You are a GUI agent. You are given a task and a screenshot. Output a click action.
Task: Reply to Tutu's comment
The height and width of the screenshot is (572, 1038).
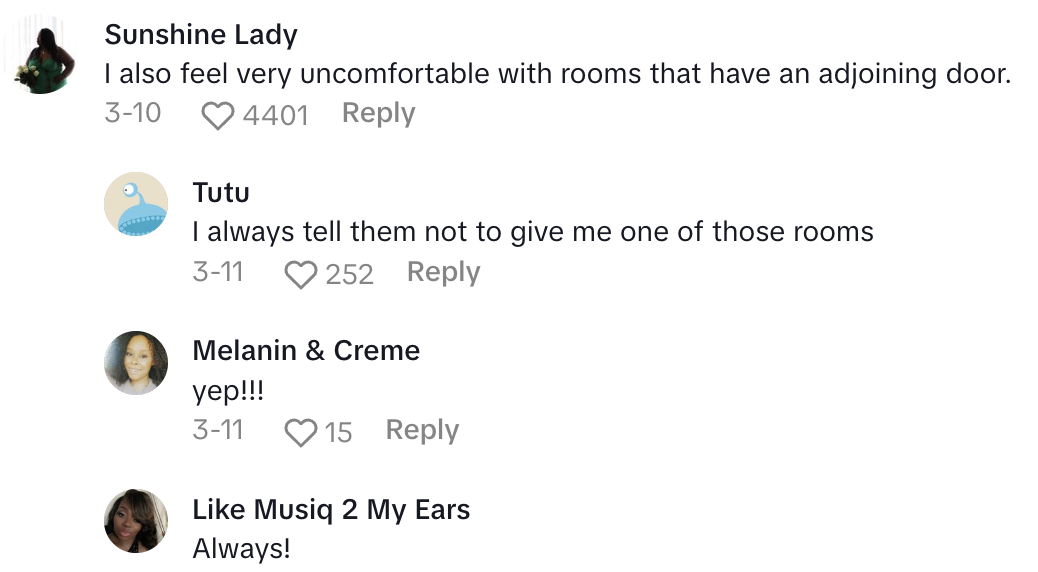(x=443, y=272)
